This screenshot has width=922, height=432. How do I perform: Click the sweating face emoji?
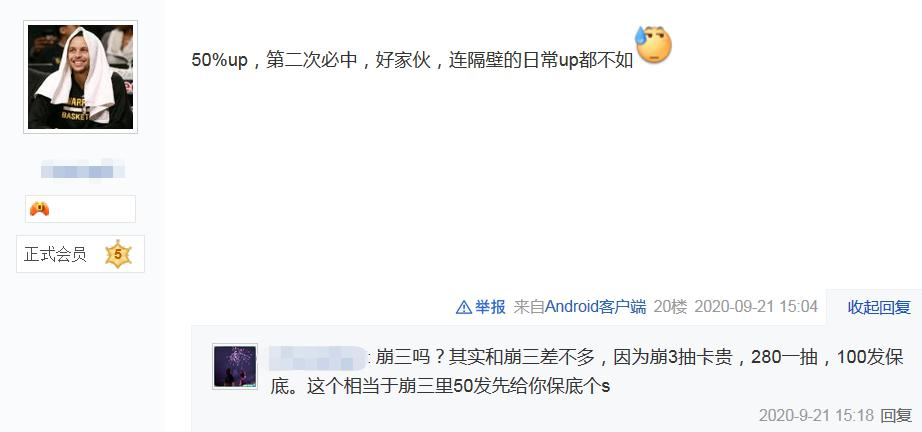(x=653, y=45)
